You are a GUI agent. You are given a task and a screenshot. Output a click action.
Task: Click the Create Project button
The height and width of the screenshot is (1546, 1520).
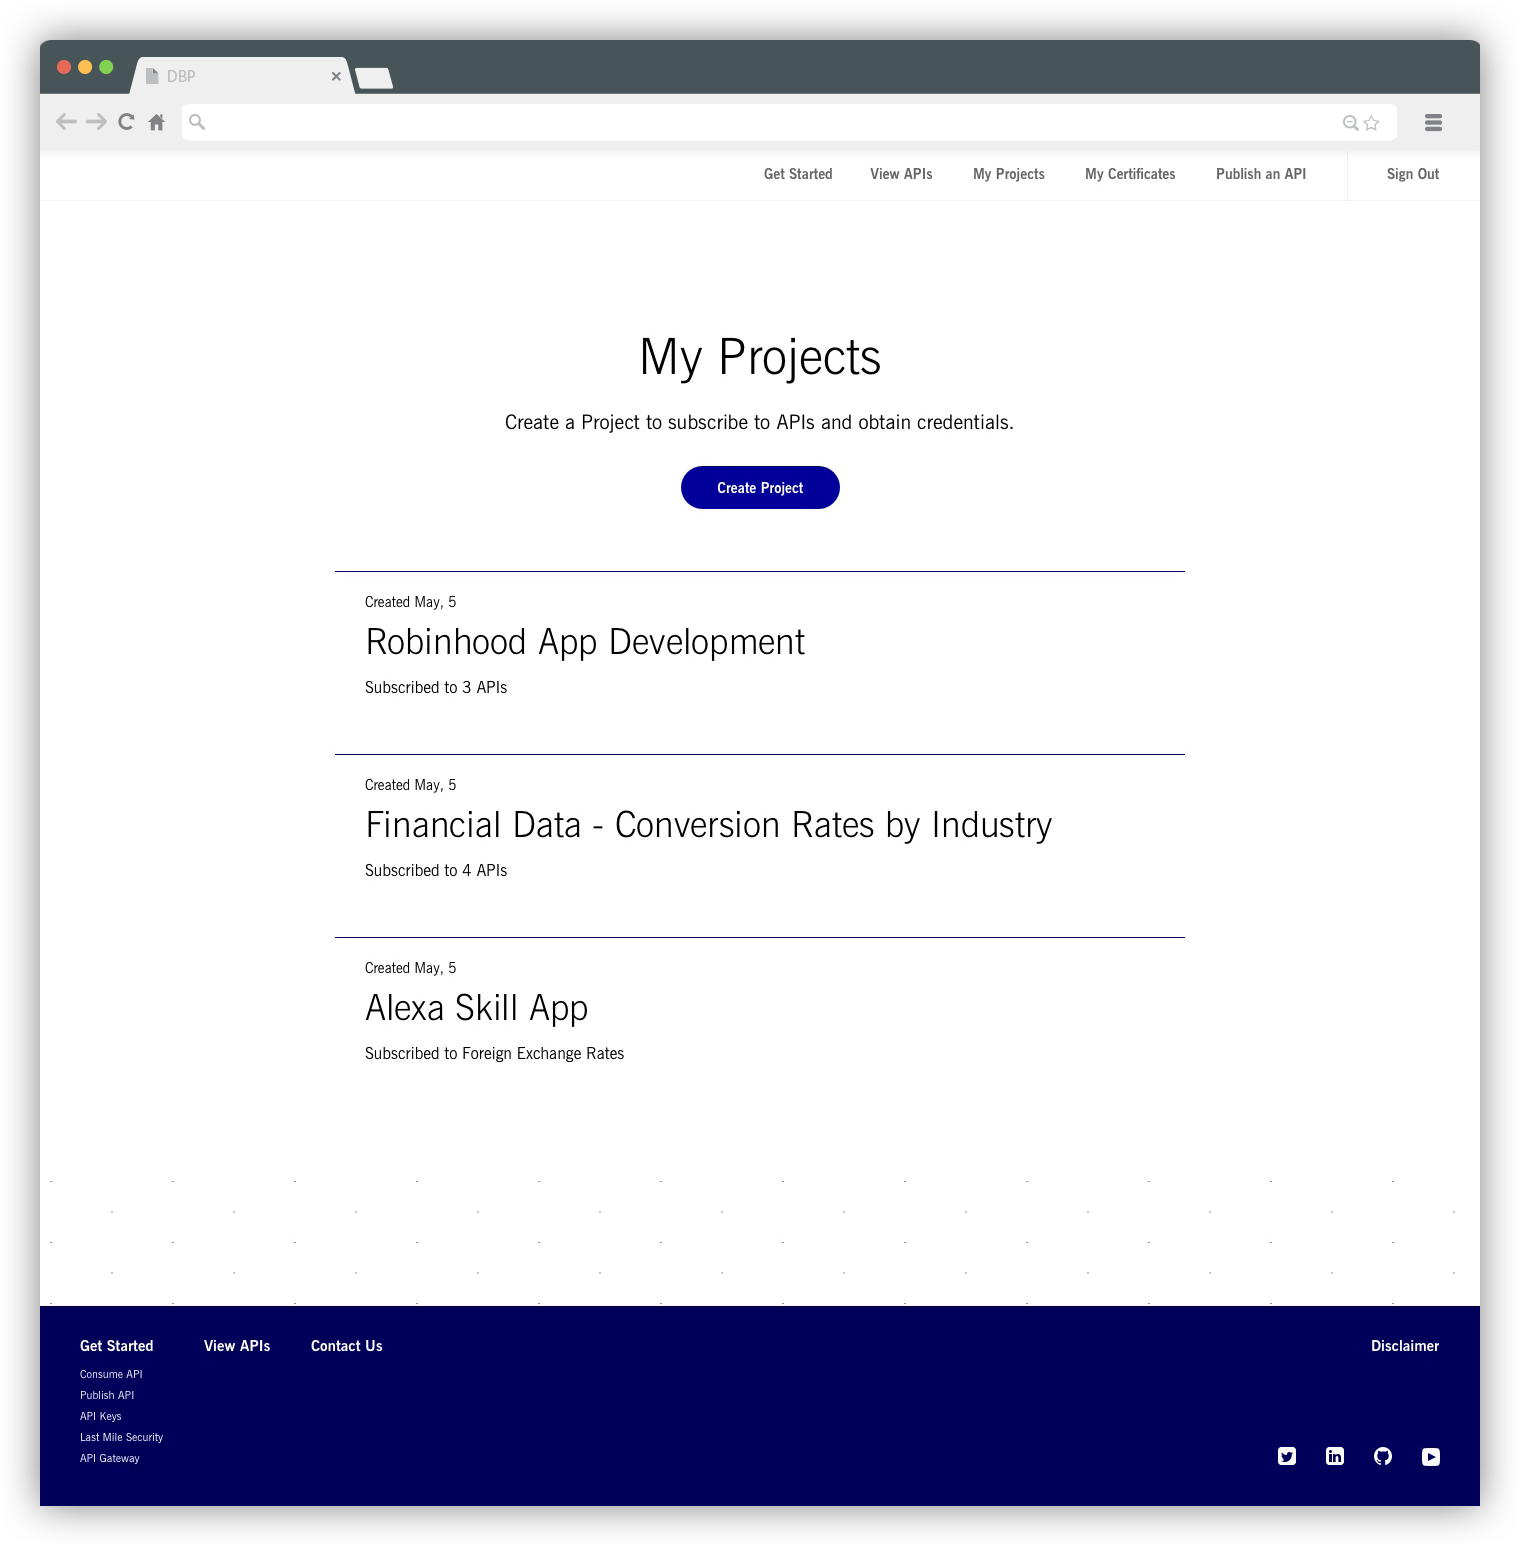(760, 488)
